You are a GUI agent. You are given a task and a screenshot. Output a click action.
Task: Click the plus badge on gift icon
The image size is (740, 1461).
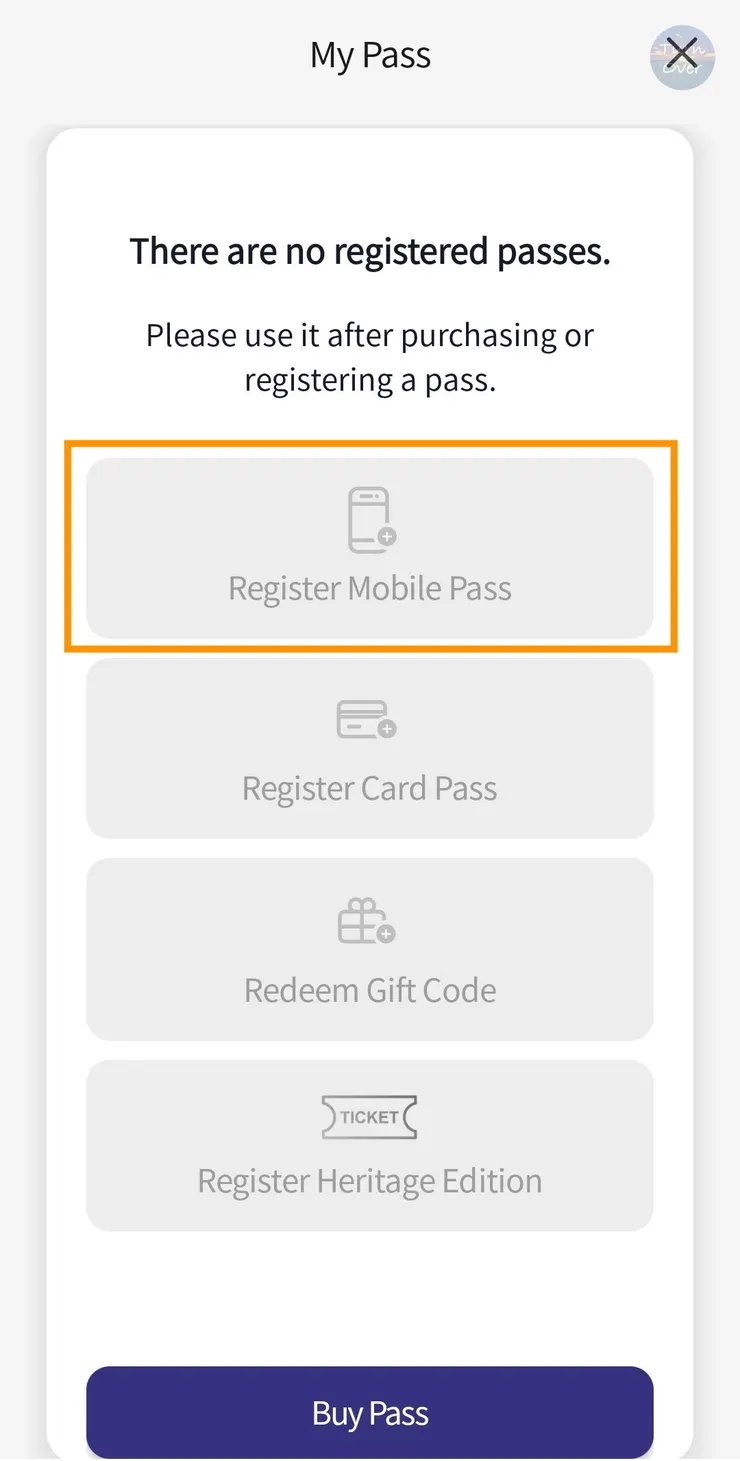(x=386, y=933)
